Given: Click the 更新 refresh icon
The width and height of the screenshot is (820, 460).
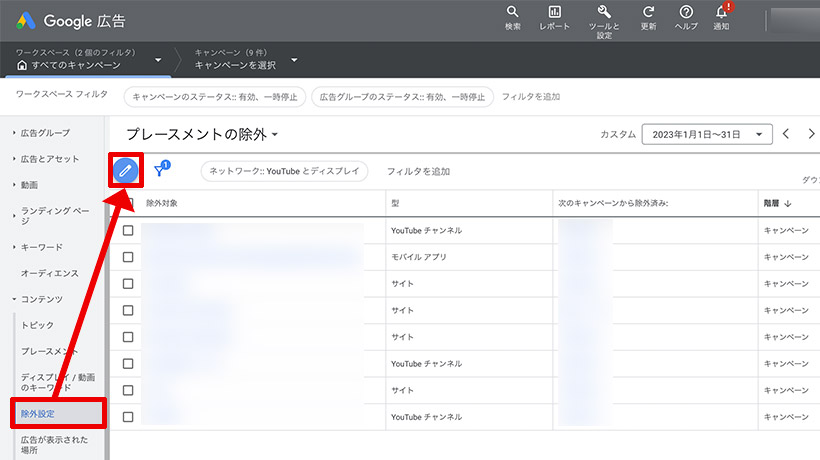Looking at the screenshot, I should (x=648, y=12).
